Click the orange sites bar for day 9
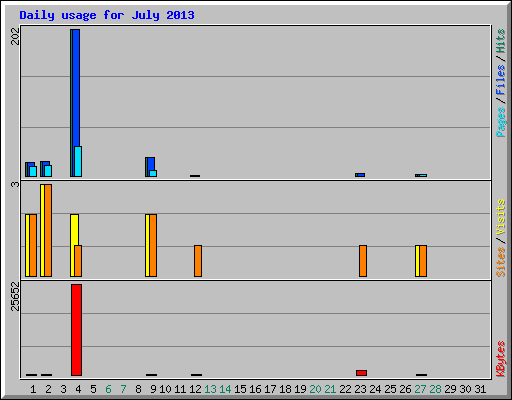Viewport: 512px width, 400px height. pos(153,245)
